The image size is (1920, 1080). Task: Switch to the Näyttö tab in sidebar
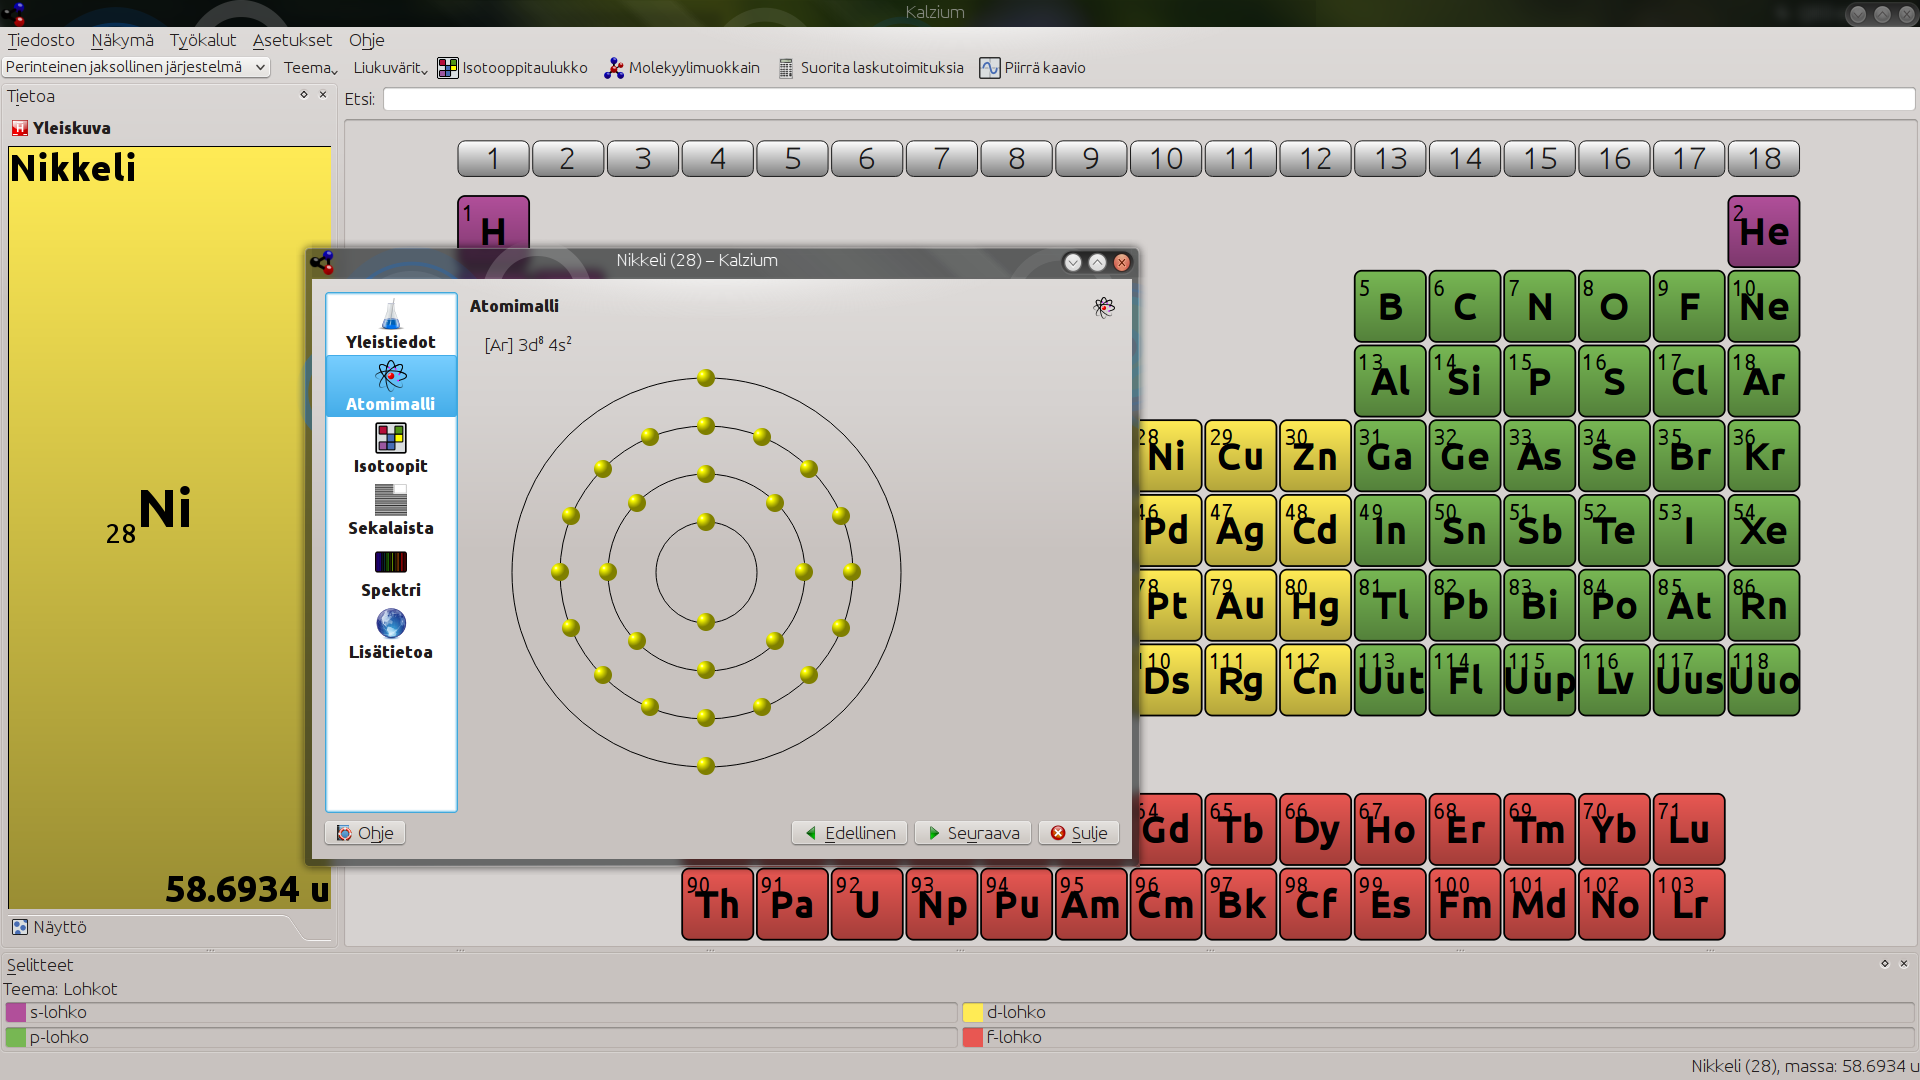pos(49,927)
